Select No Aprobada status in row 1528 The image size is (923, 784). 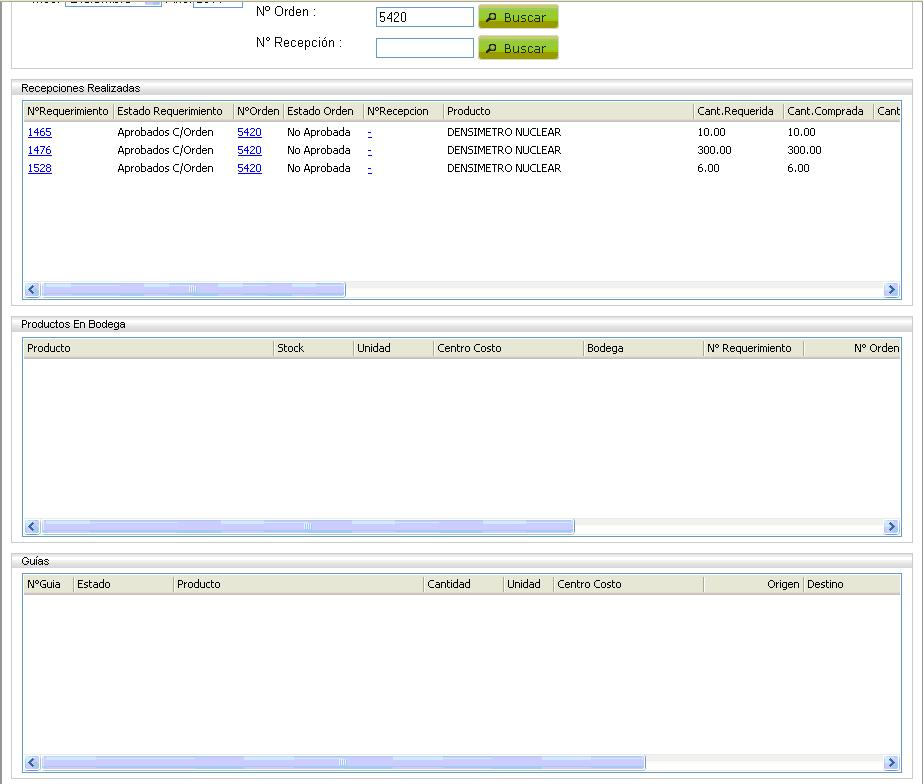tap(318, 168)
